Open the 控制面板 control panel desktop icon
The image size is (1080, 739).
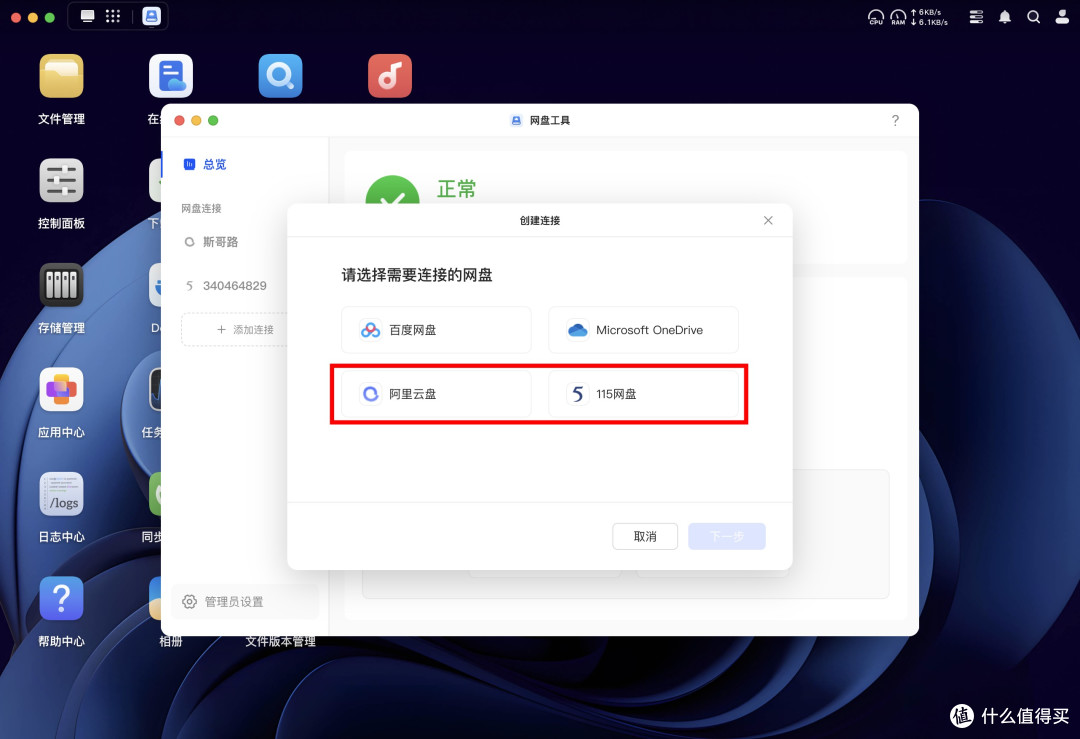pyautogui.click(x=61, y=180)
